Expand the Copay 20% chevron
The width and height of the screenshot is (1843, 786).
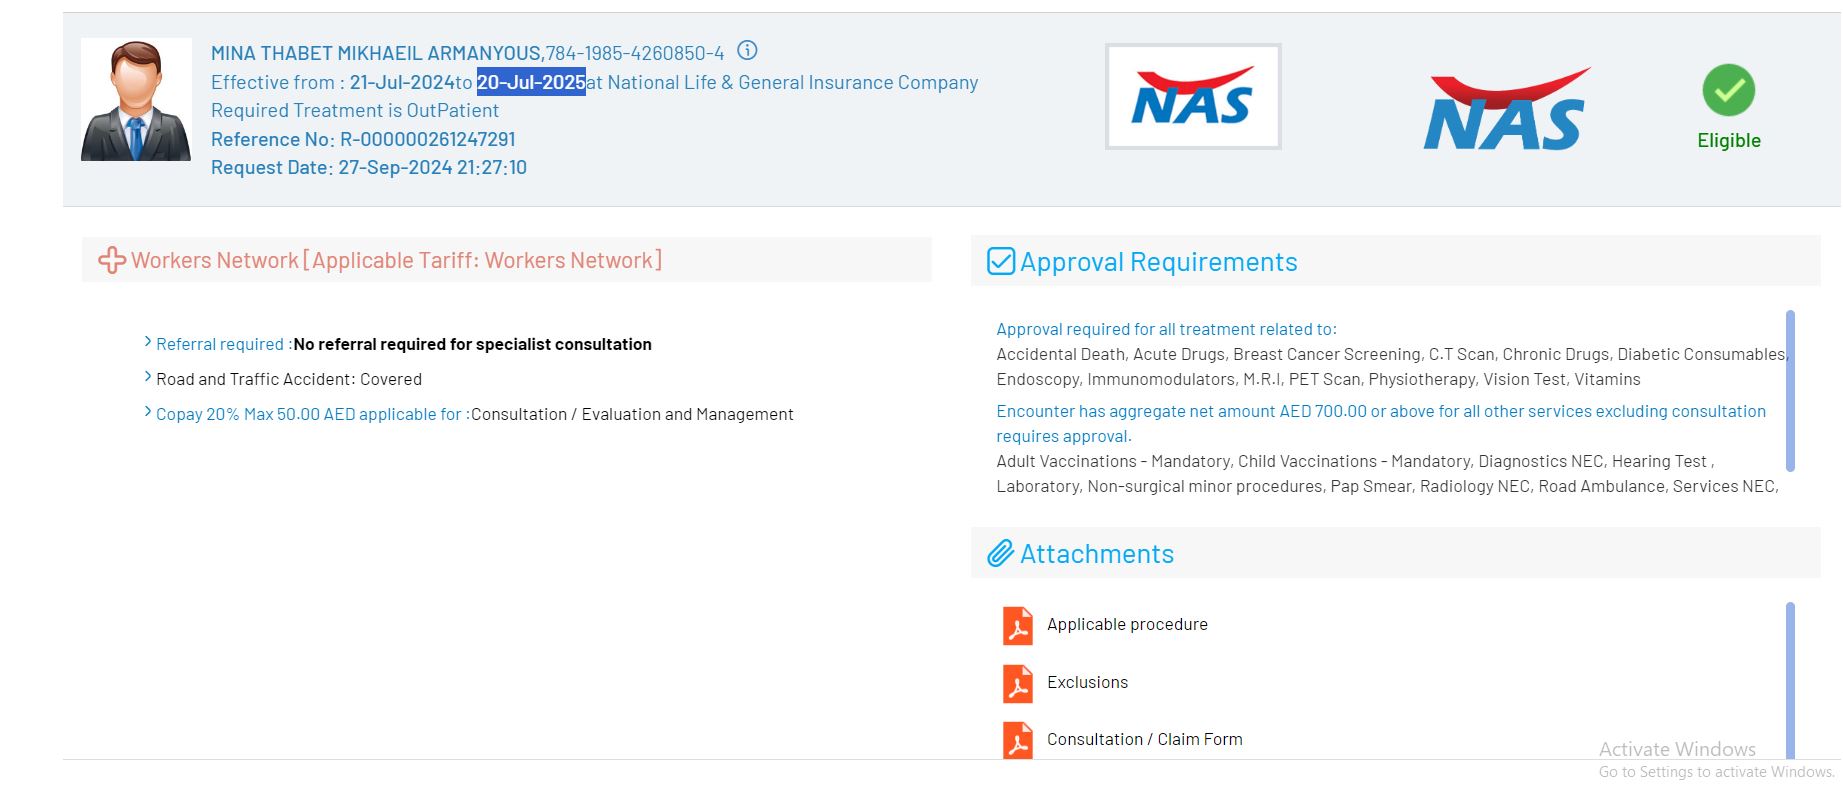click(x=148, y=412)
